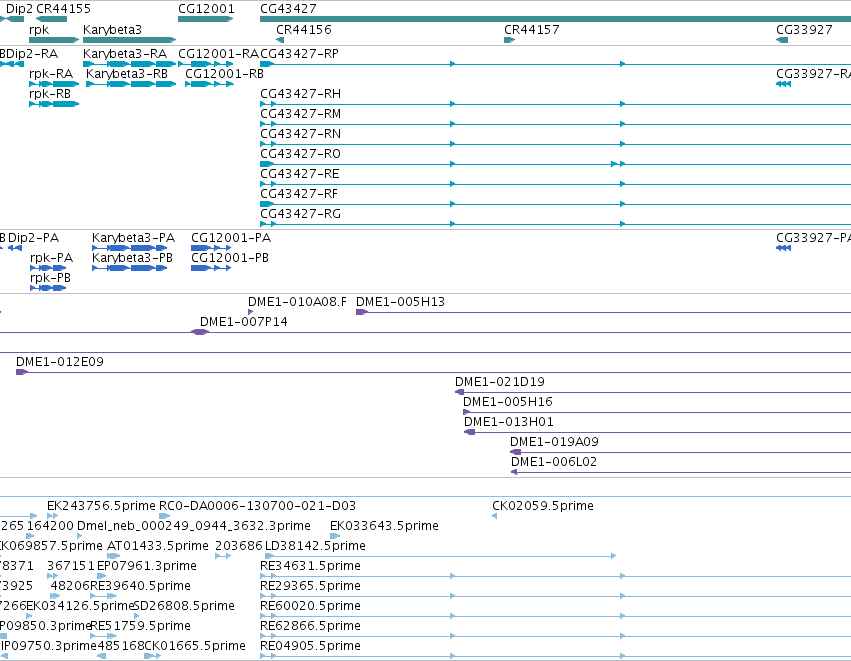Select the rpk-PB protein feature

pyautogui.click(x=50, y=278)
